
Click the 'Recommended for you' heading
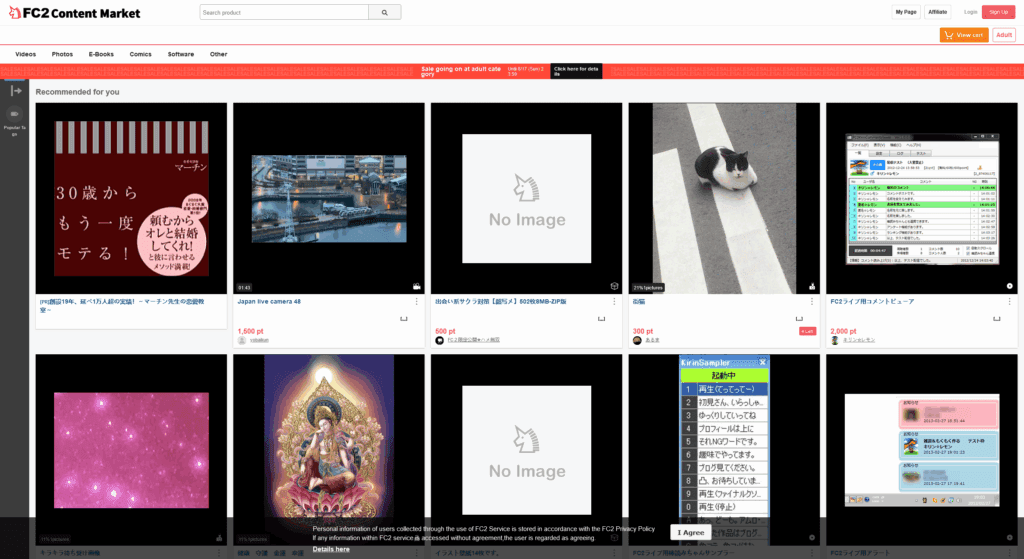click(x=77, y=92)
